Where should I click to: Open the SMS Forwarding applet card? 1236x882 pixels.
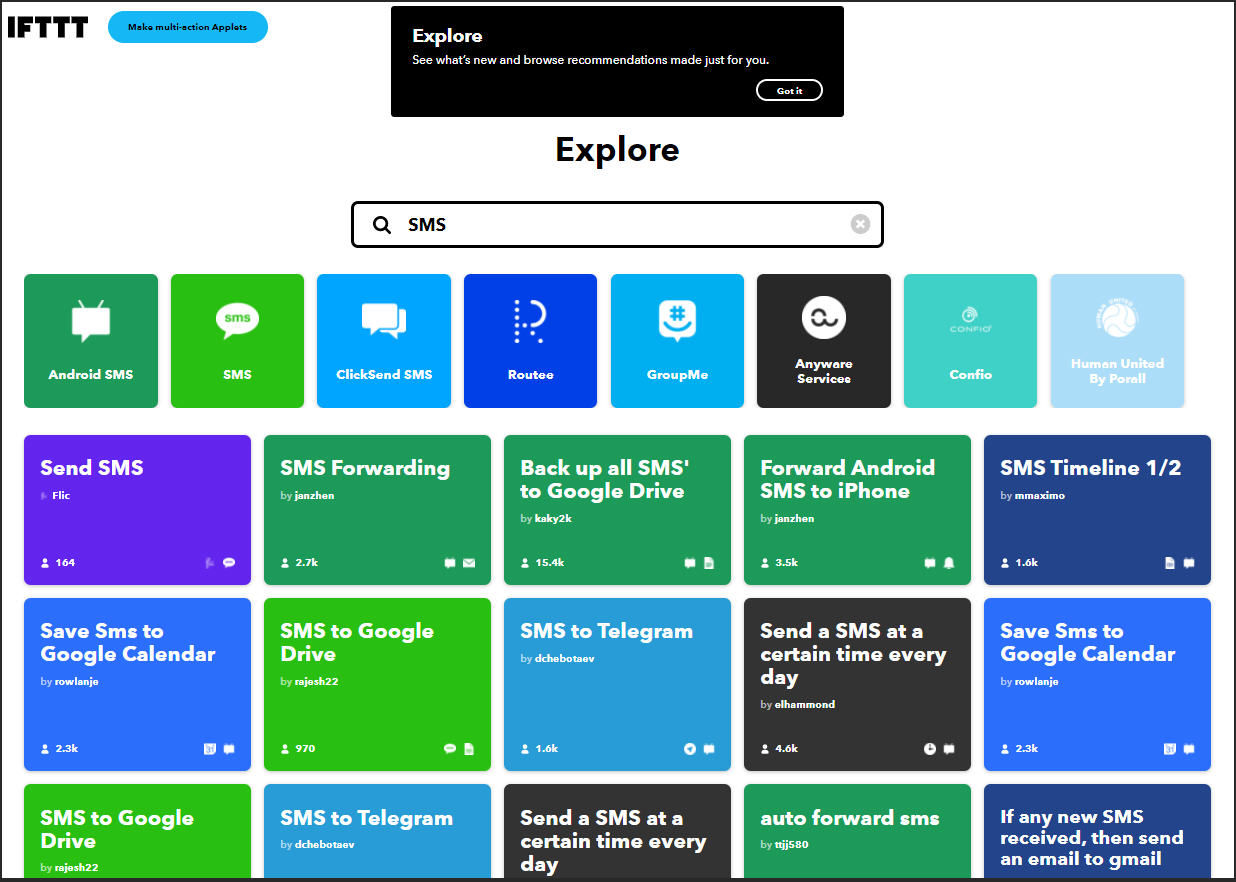[377, 510]
